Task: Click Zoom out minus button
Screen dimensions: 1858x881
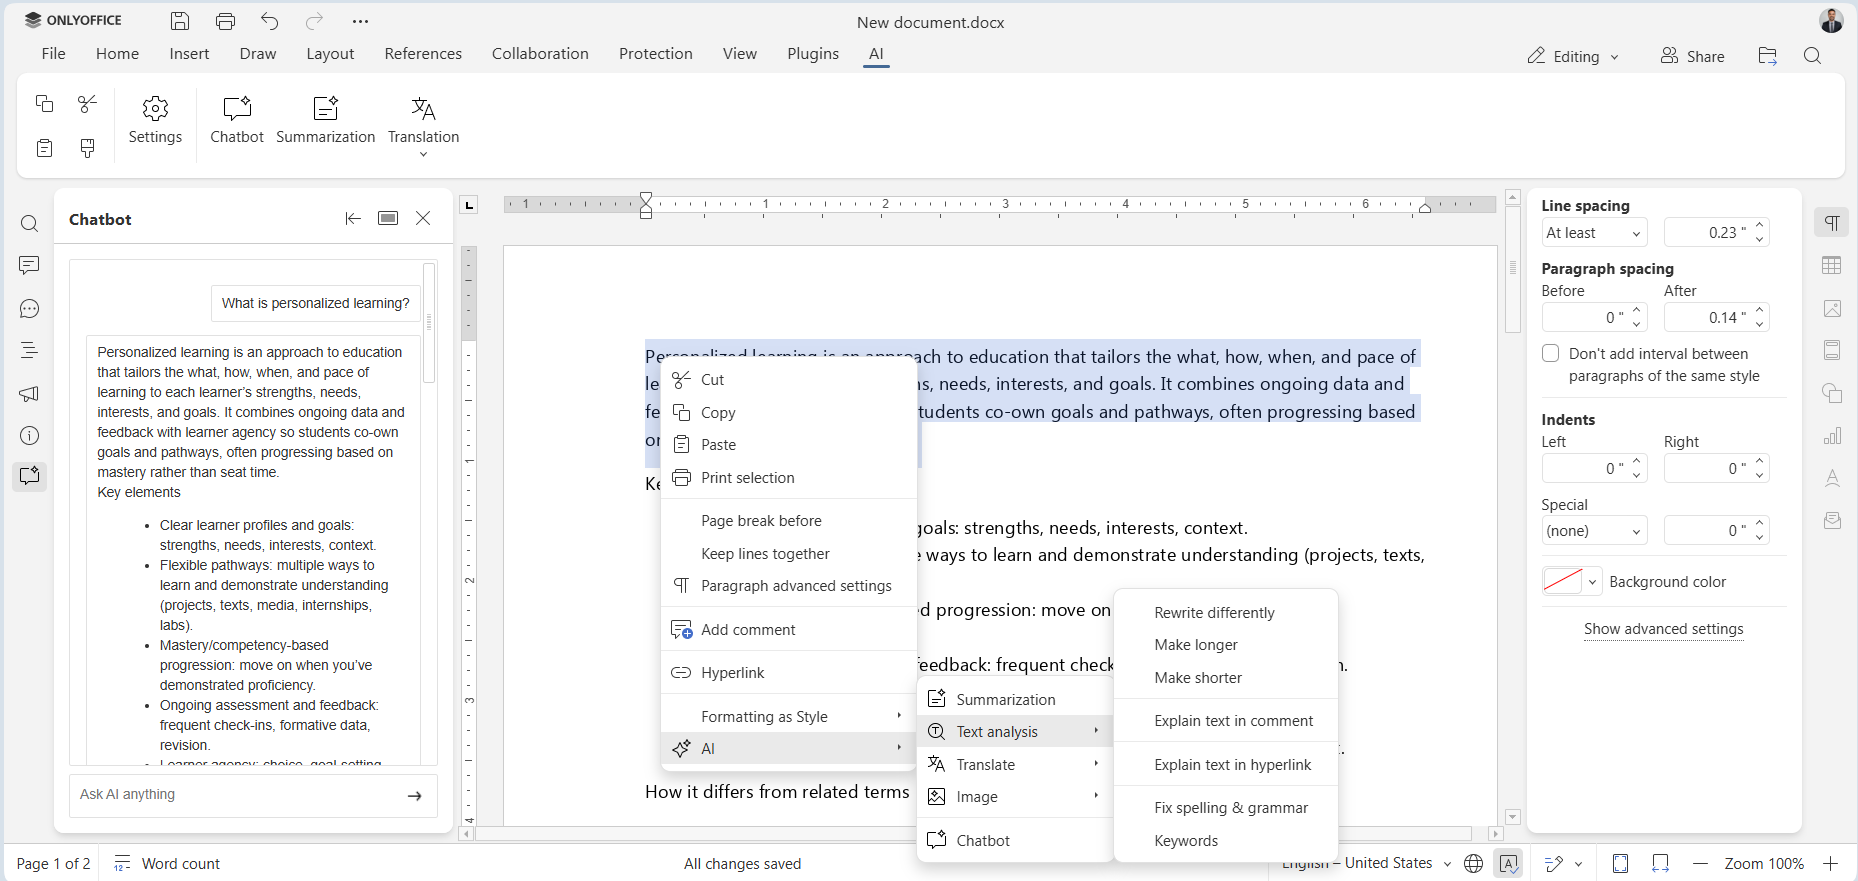Action: pos(1700,863)
